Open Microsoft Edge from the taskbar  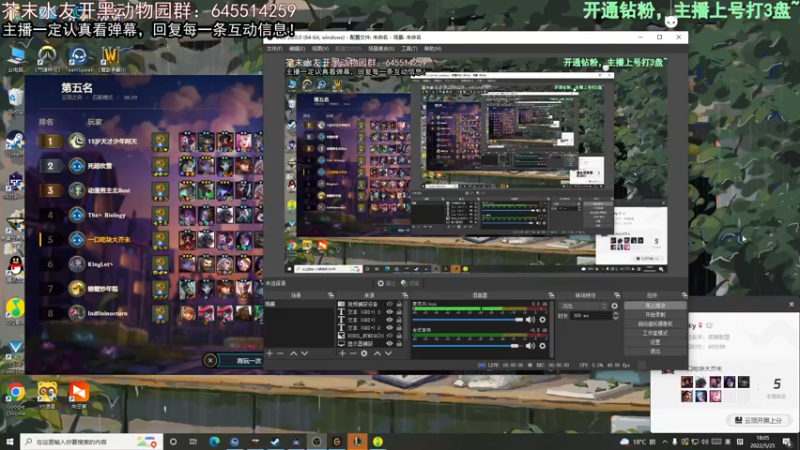click(214, 441)
